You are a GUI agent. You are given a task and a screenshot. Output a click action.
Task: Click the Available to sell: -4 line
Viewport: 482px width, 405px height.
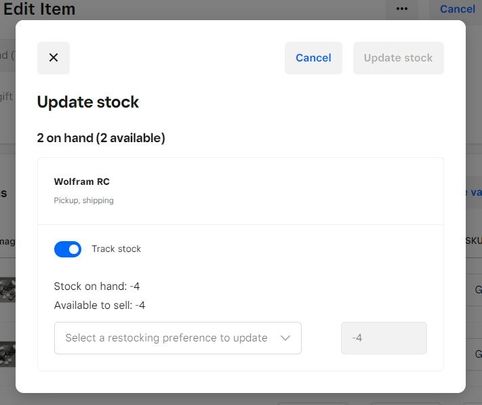pos(99,305)
